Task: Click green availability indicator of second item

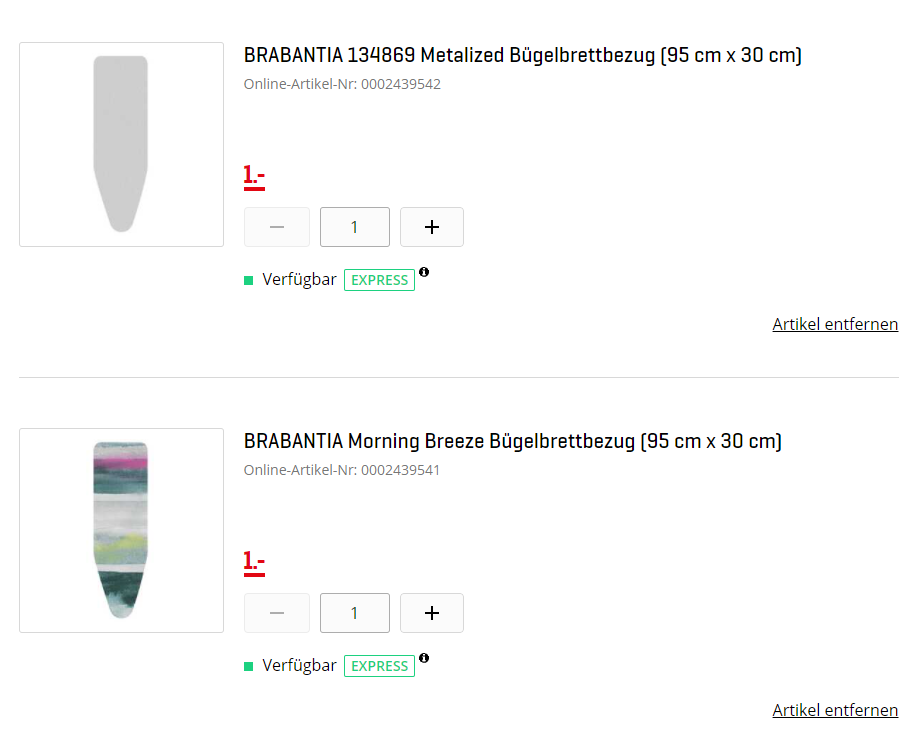Action: (249, 666)
